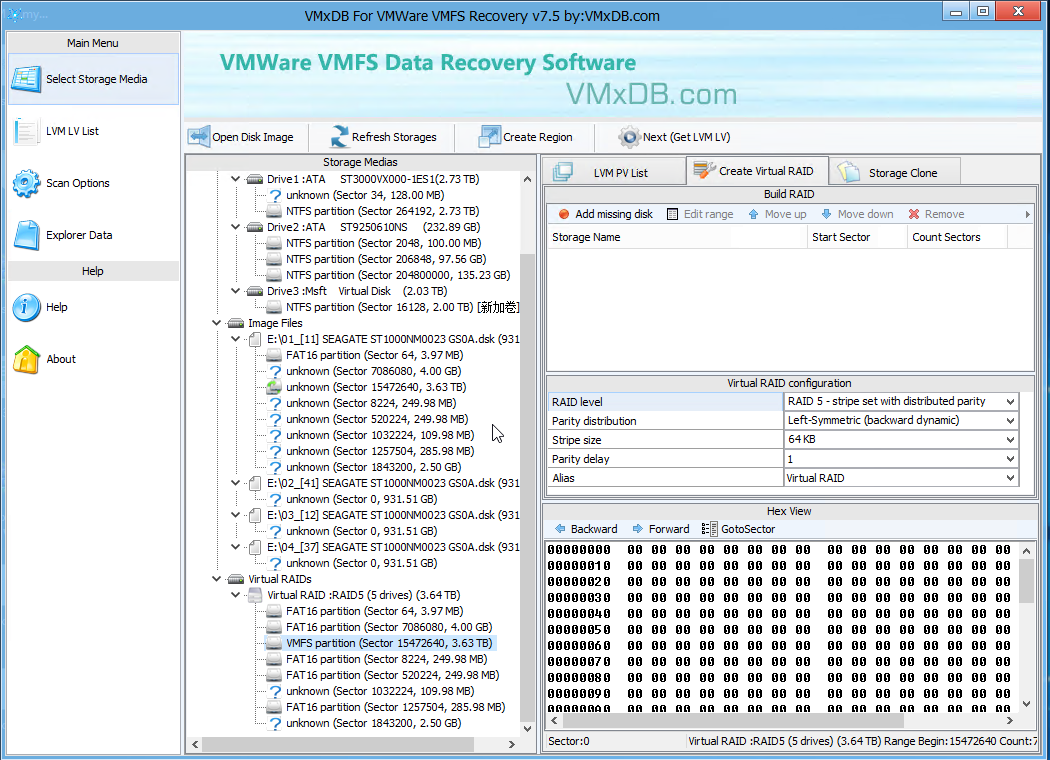1050x760 pixels.
Task: Click the GotoSector icon
Action: pyautogui.click(x=710, y=529)
